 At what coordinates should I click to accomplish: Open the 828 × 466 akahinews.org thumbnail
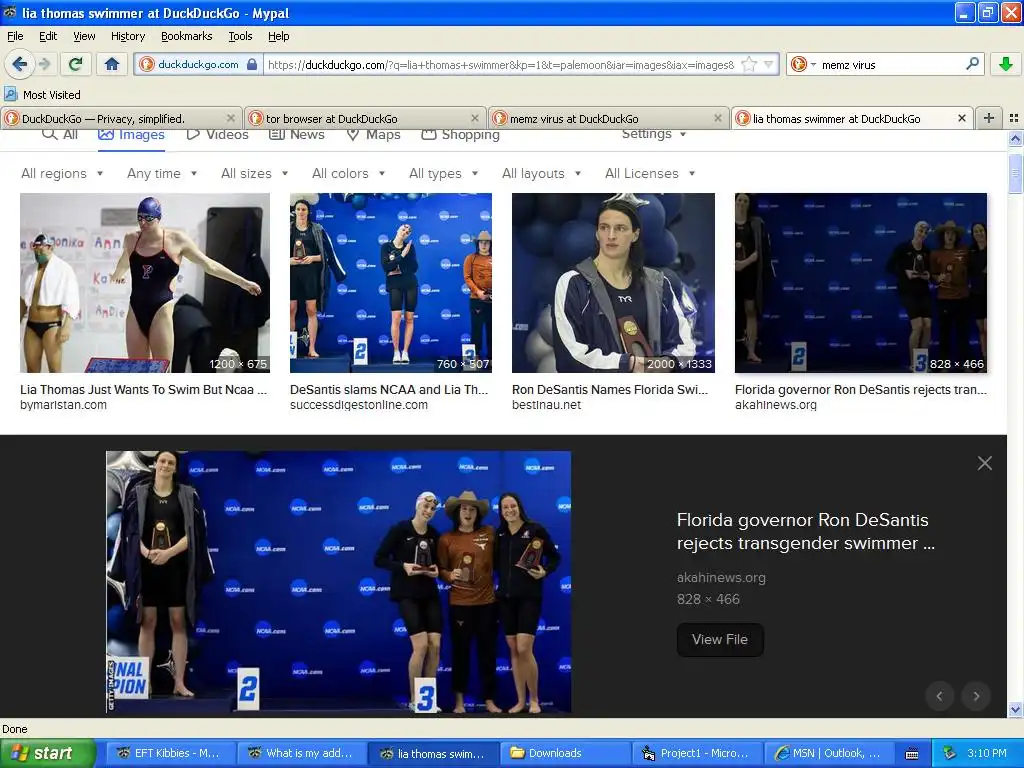coord(861,283)
